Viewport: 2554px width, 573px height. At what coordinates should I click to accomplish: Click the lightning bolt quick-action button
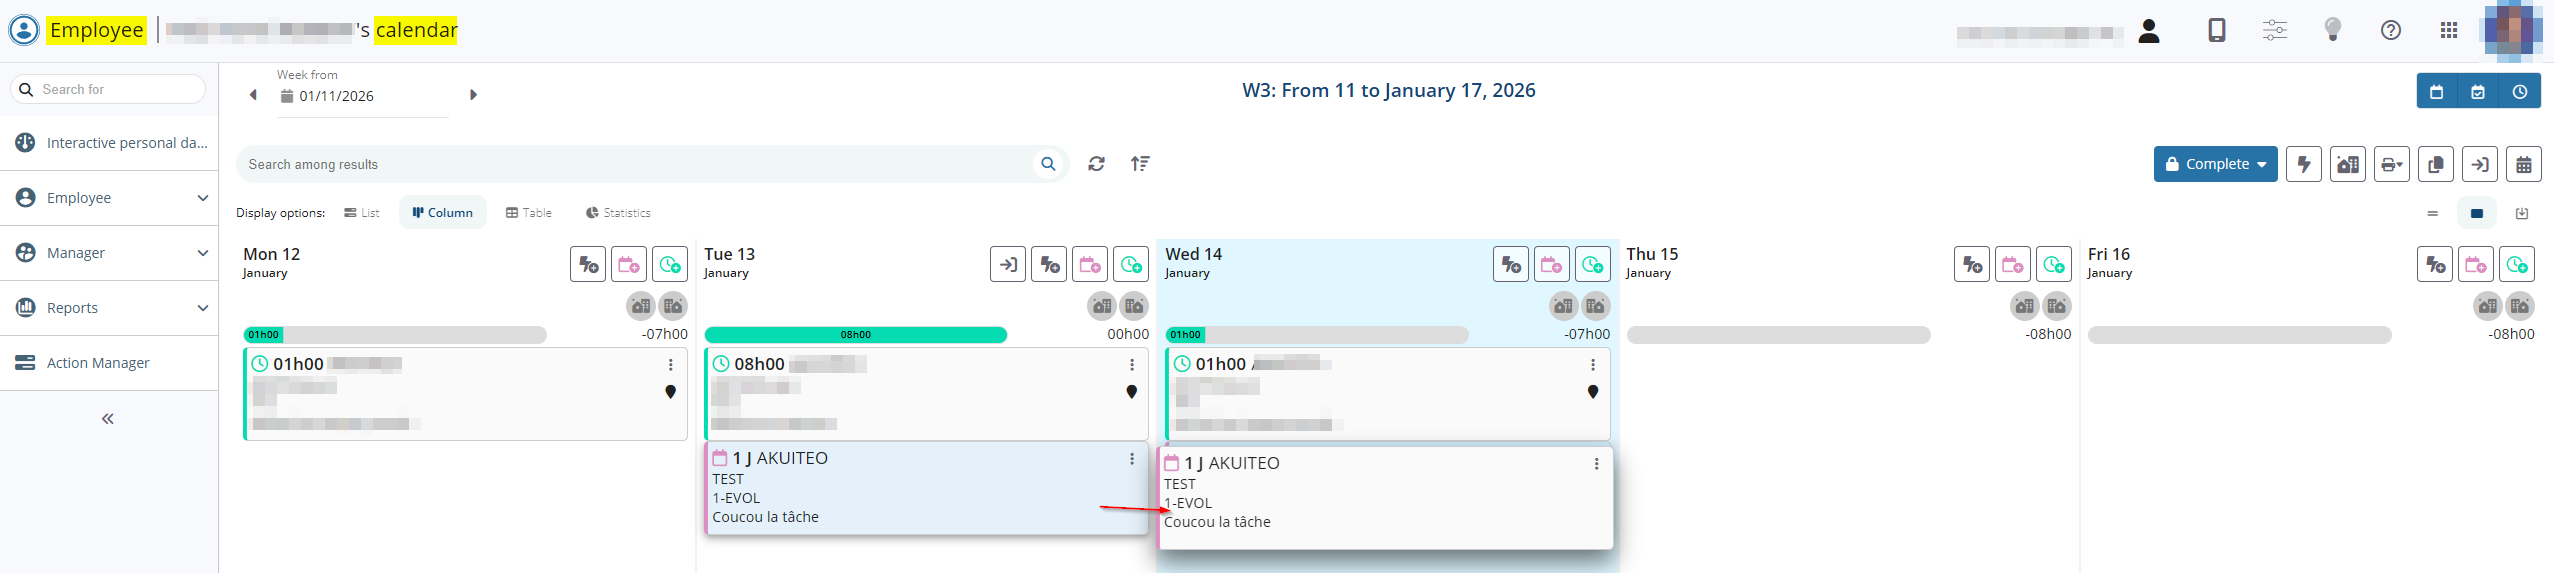[x=2304, y=164]
